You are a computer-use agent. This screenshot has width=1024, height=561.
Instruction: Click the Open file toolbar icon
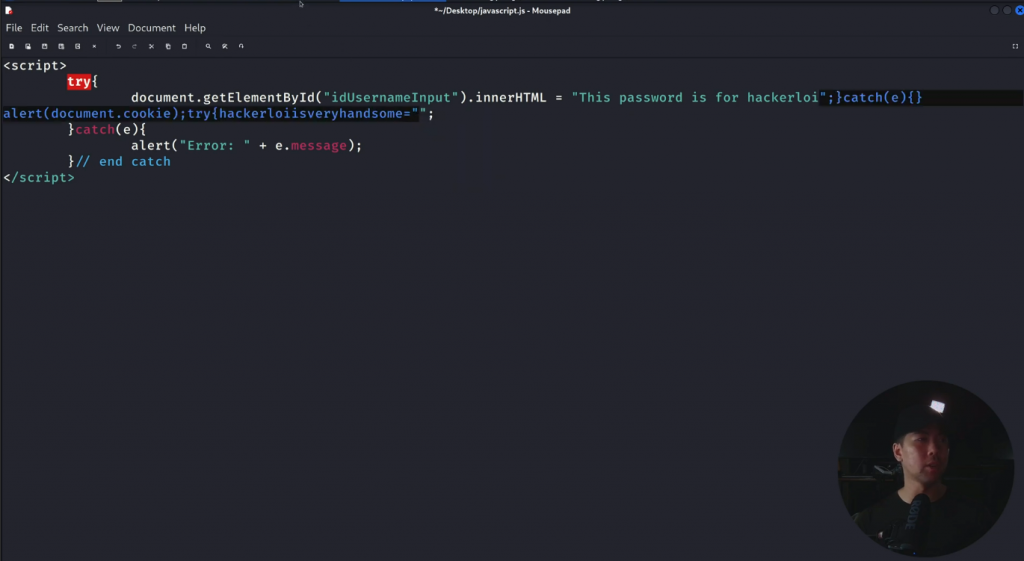tap(28, 46)
